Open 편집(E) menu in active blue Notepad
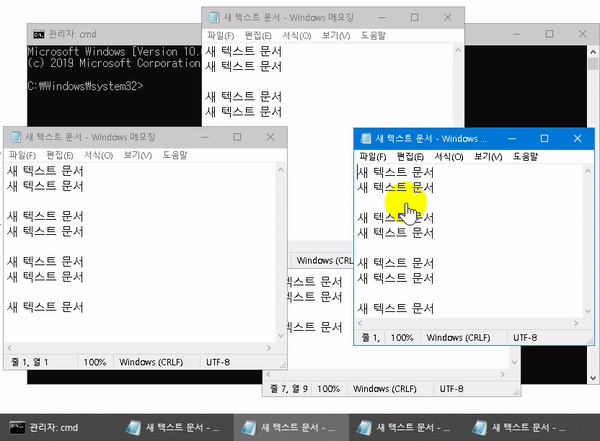The image size is (600, 441). click(x=411, y=157)
